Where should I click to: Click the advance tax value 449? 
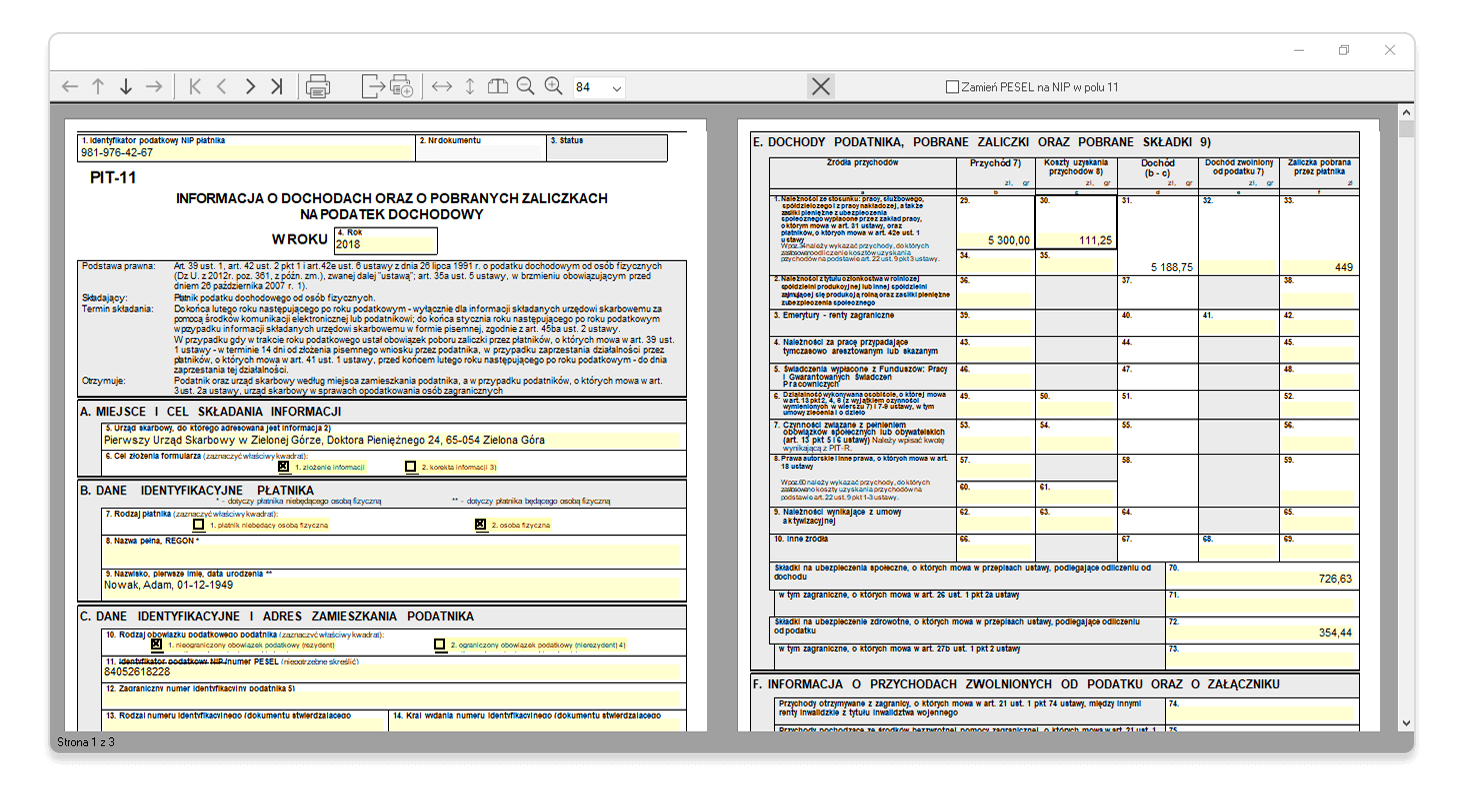click(1343, 267)
